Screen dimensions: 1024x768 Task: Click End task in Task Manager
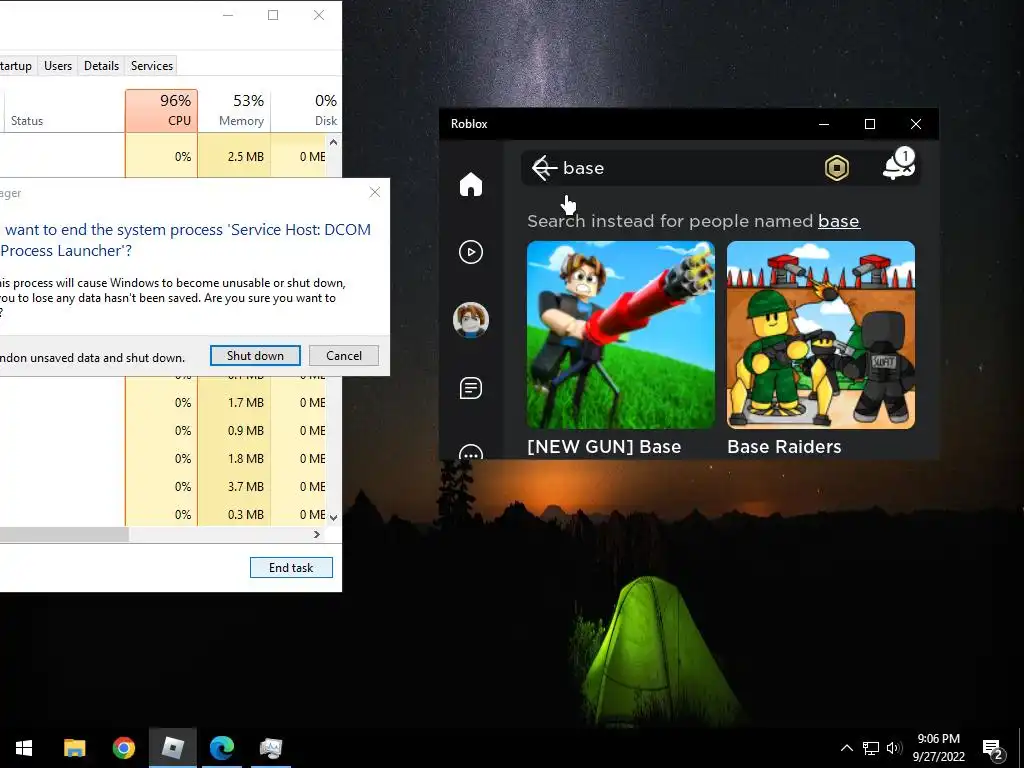tap(291, 568)
